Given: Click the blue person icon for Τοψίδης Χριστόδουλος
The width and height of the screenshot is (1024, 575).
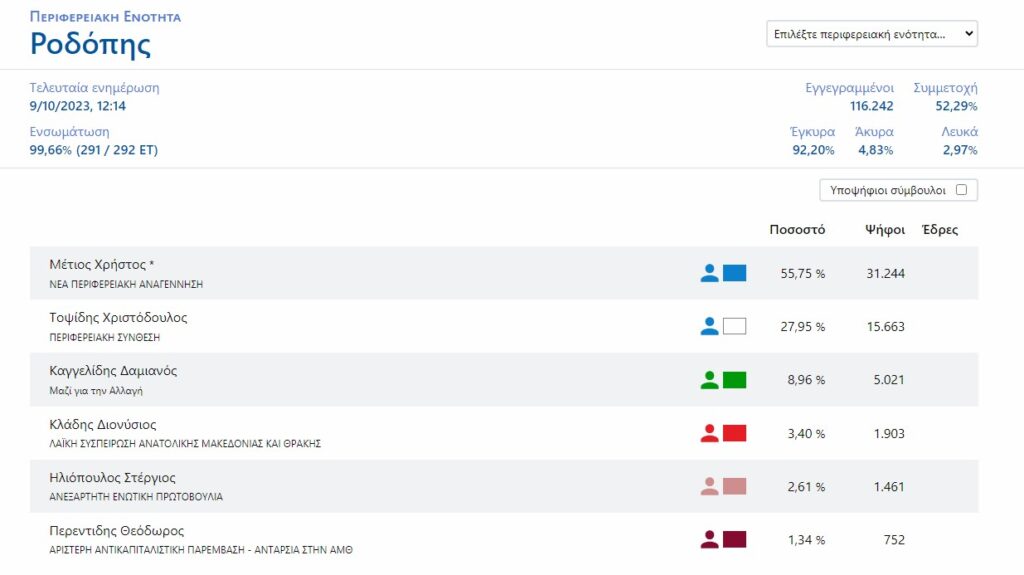Looking at the screenshot, I should click(709, 326).
